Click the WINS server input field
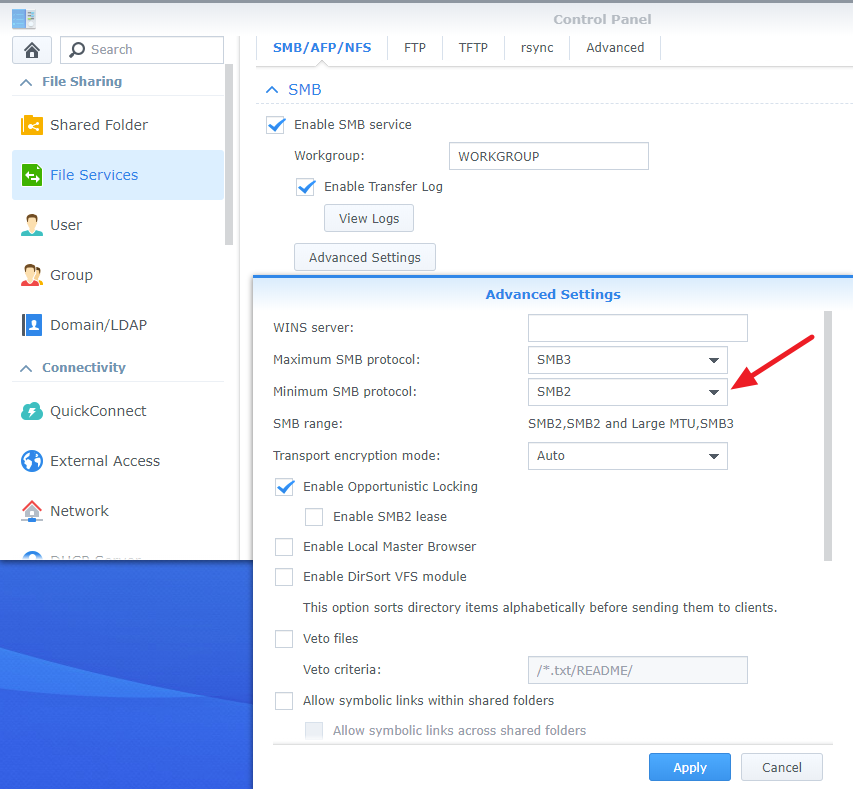Screen dimensions: 853x789 tap(638, 328)
